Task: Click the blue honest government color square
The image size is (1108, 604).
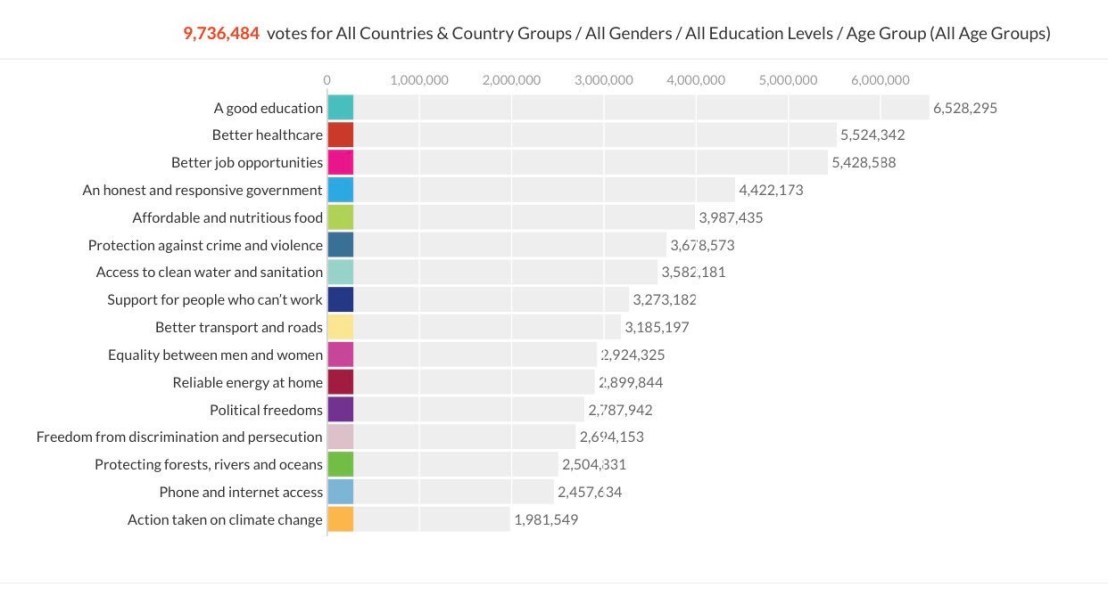Action: point(340,190)
